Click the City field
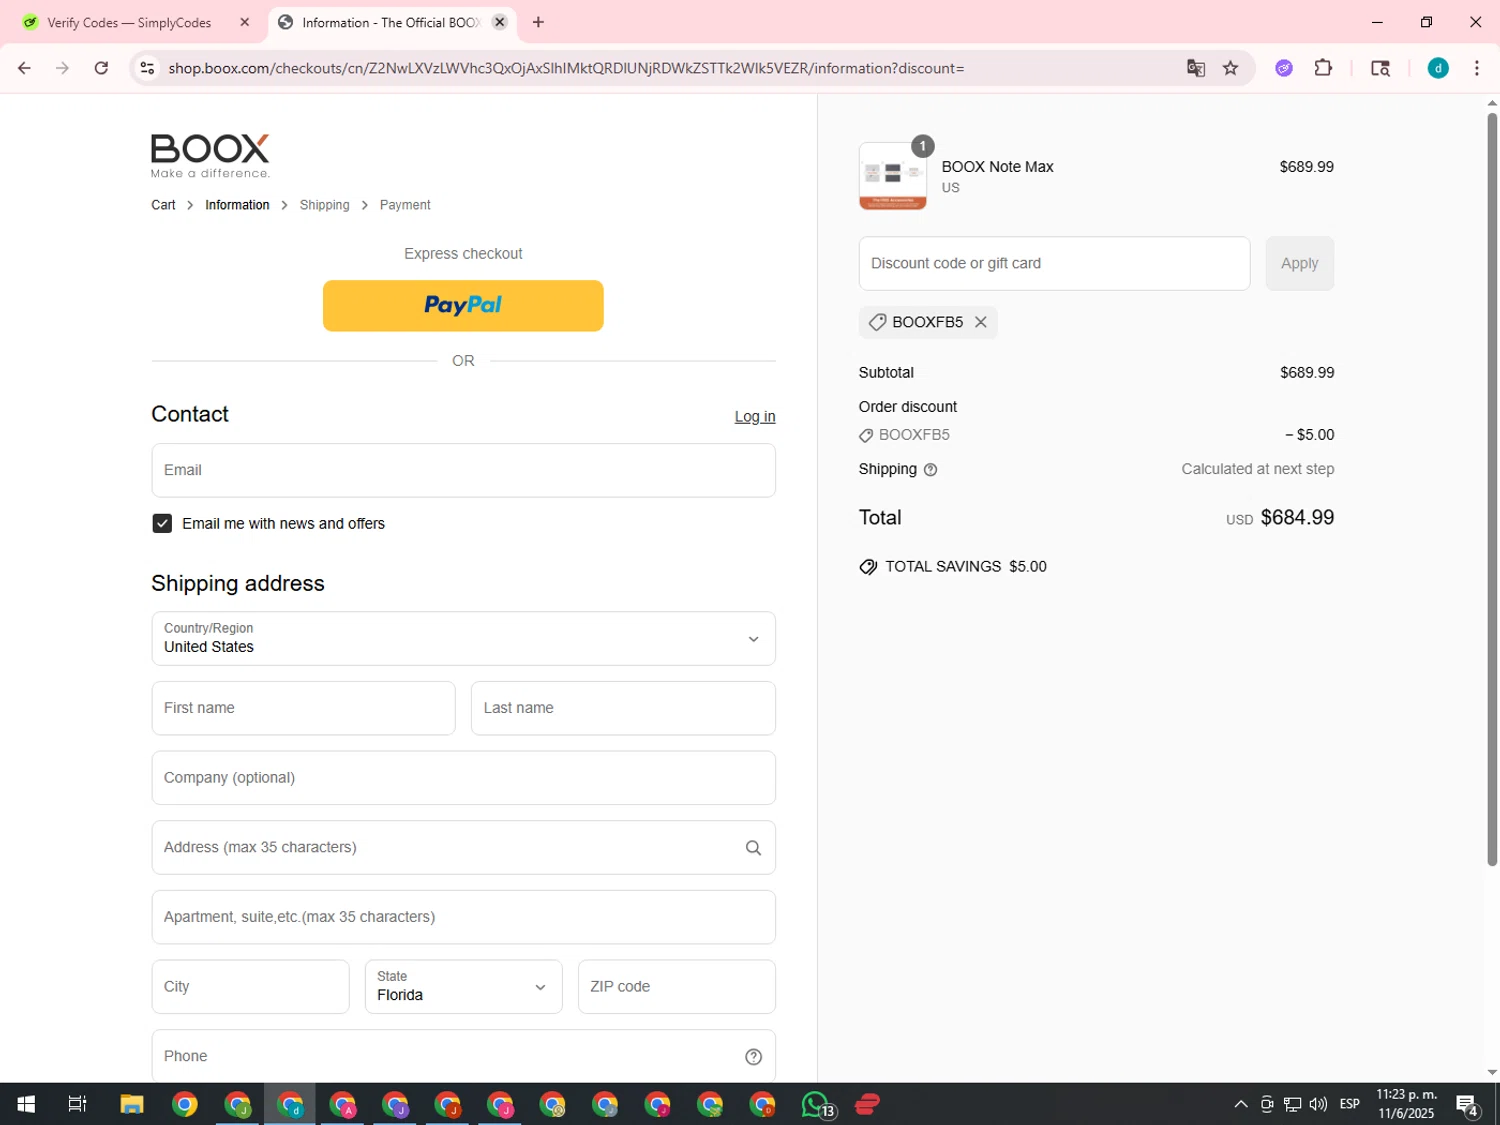The width and height of the screenshot is (1500, 1125). [250, 987]
